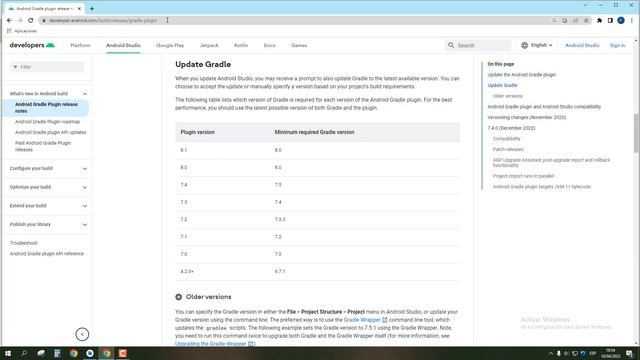The image size is (640, 360).
Task: Jump to Android Gradle plugin and Android Studio compatibility
Action: pyautogui.click(x=544, y=107)
